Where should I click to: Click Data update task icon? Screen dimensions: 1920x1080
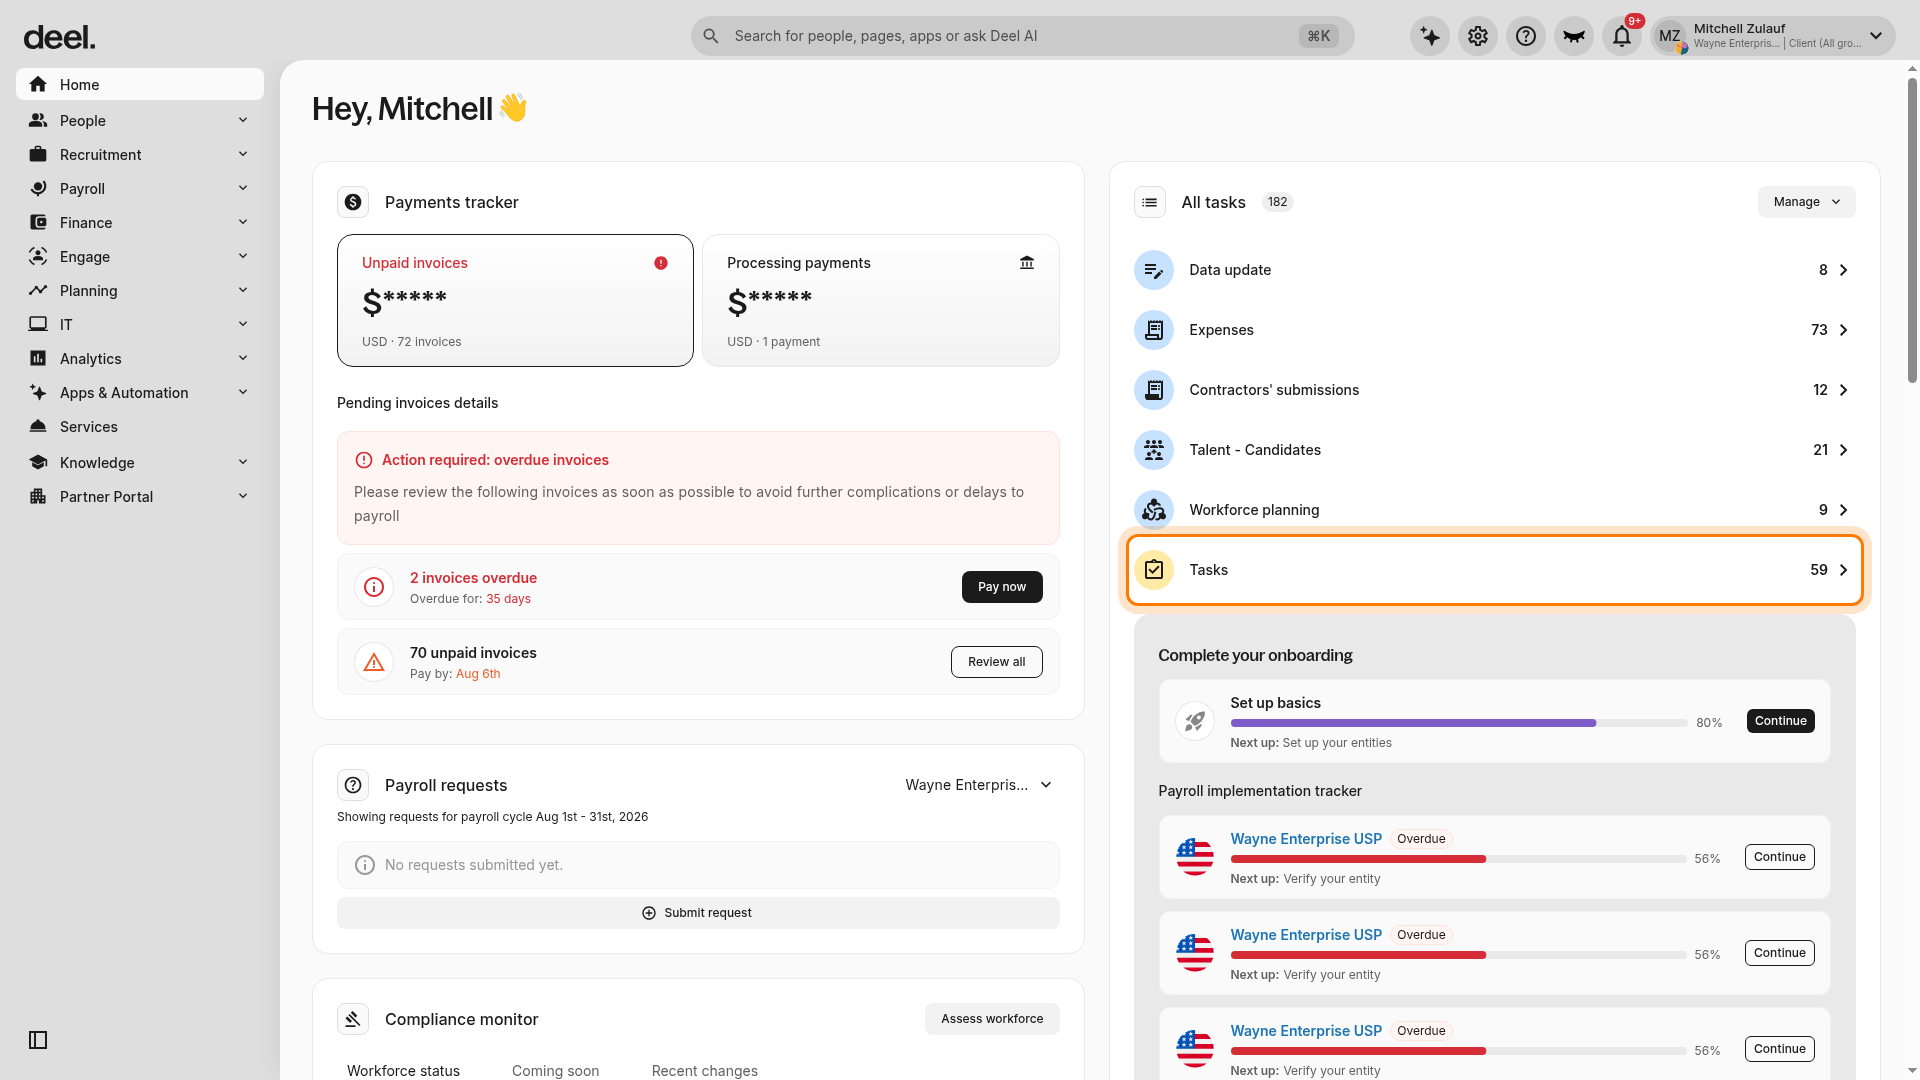tap(1154, 270)
